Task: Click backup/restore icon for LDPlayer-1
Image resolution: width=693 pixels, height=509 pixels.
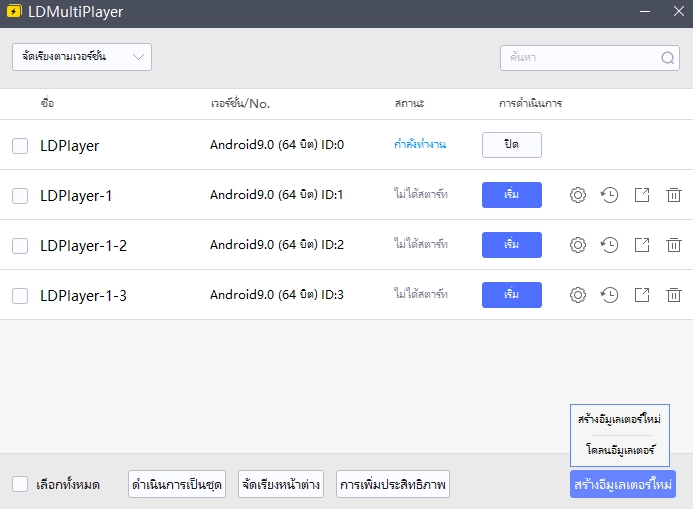Action: [x=609, y=195]
